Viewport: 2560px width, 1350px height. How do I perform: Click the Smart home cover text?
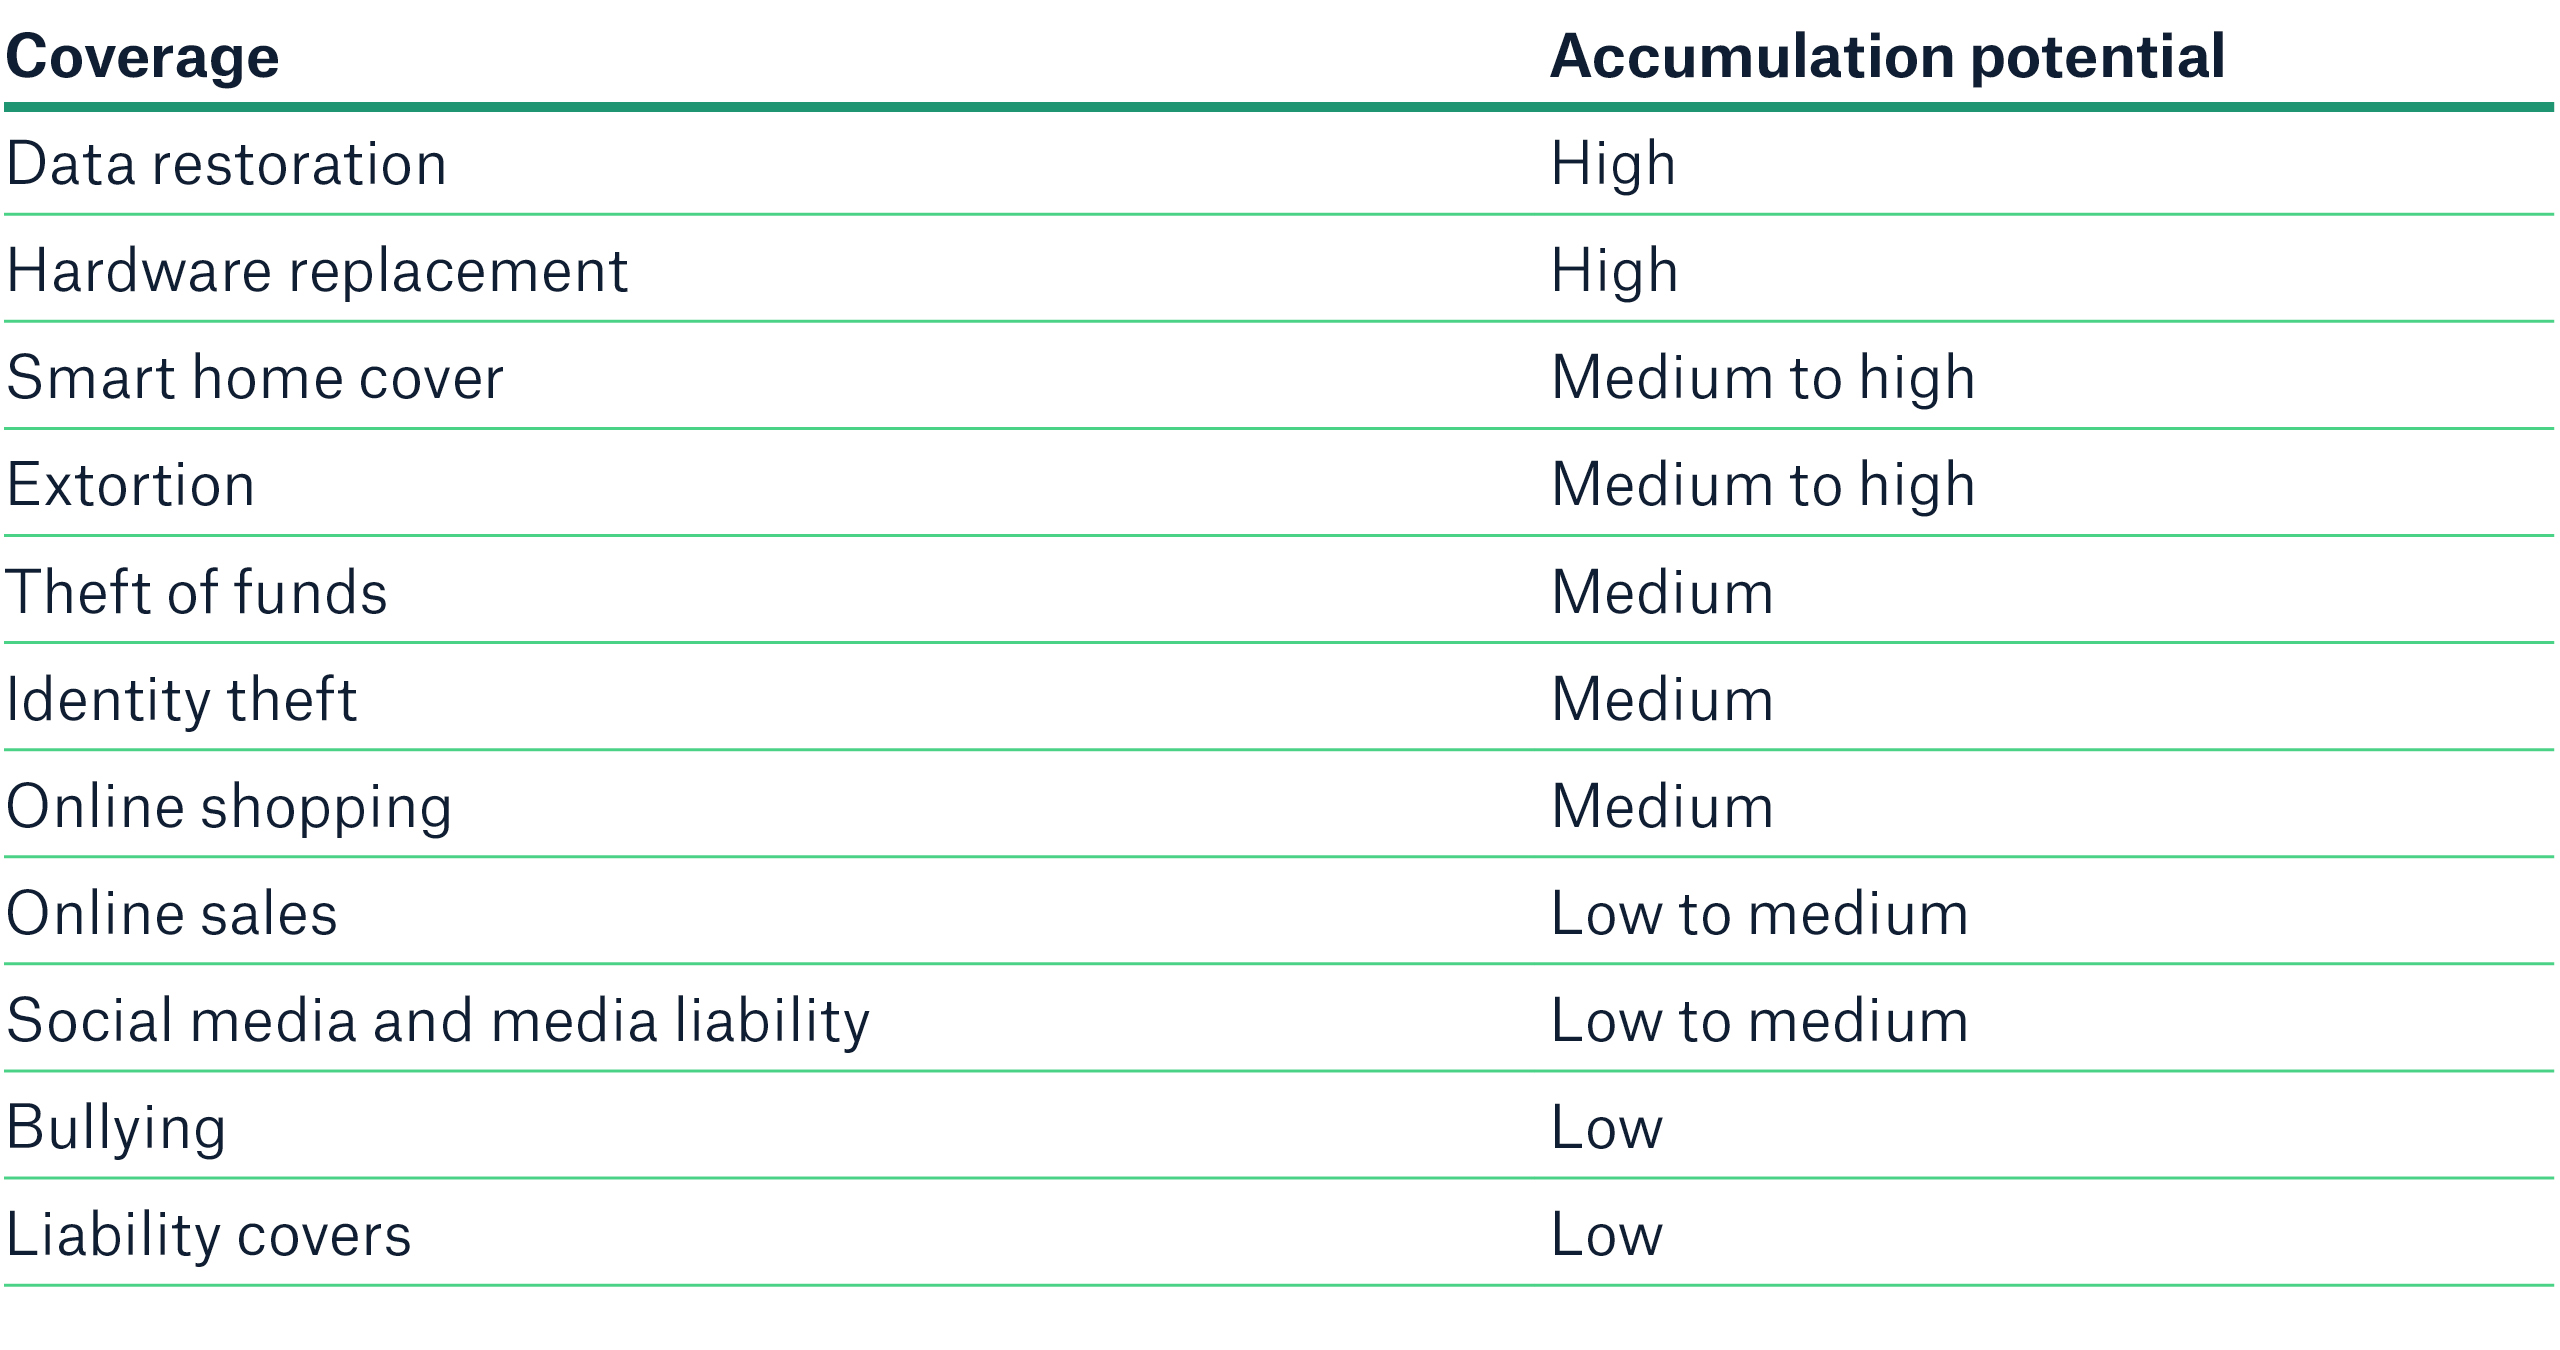pos(255,378)
